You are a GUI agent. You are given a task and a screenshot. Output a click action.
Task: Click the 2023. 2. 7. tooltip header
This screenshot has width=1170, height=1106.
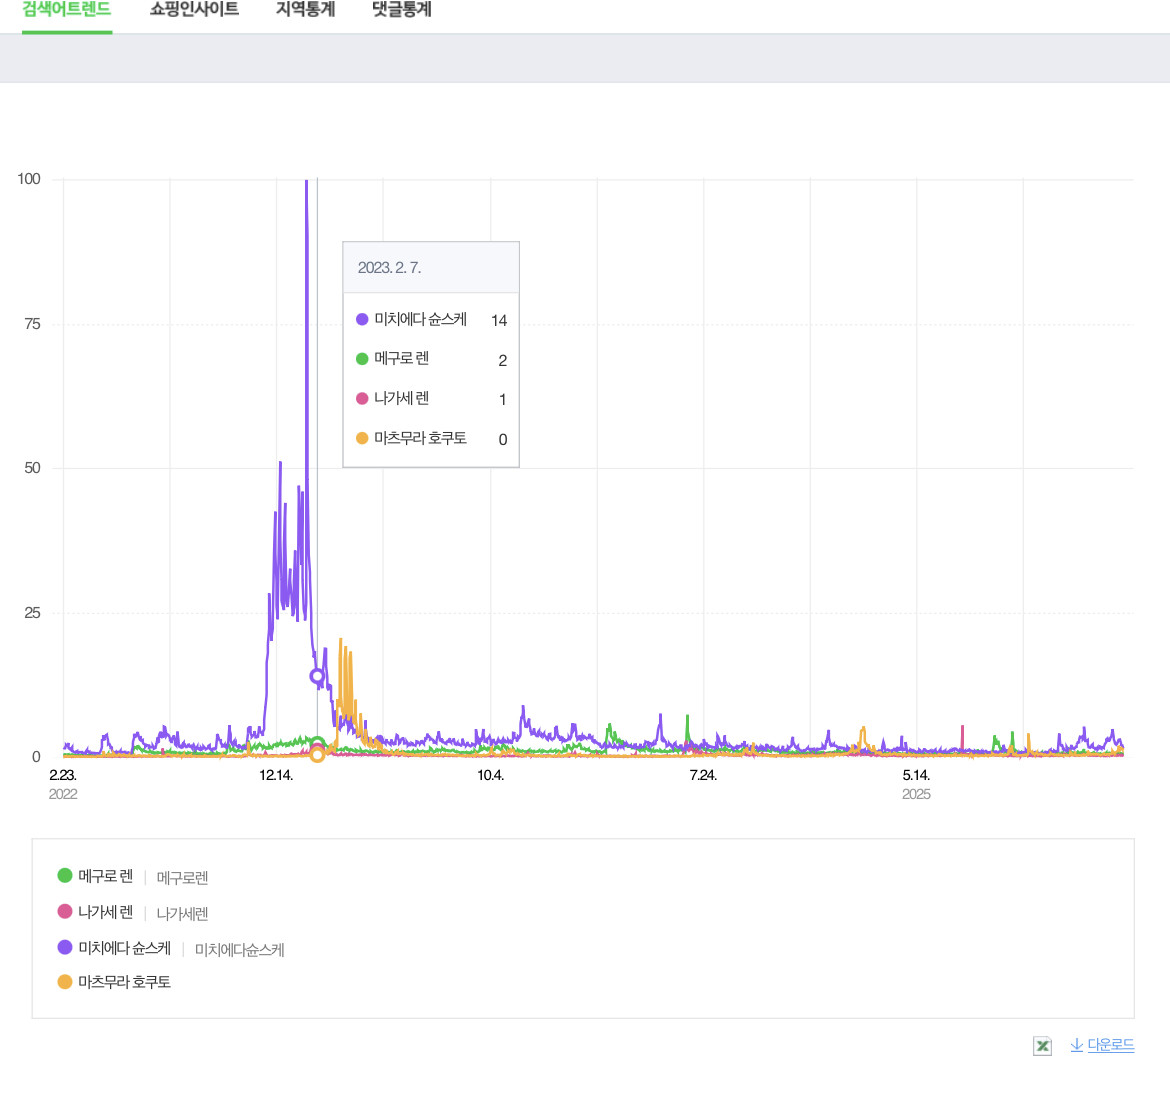click(431, 267)
